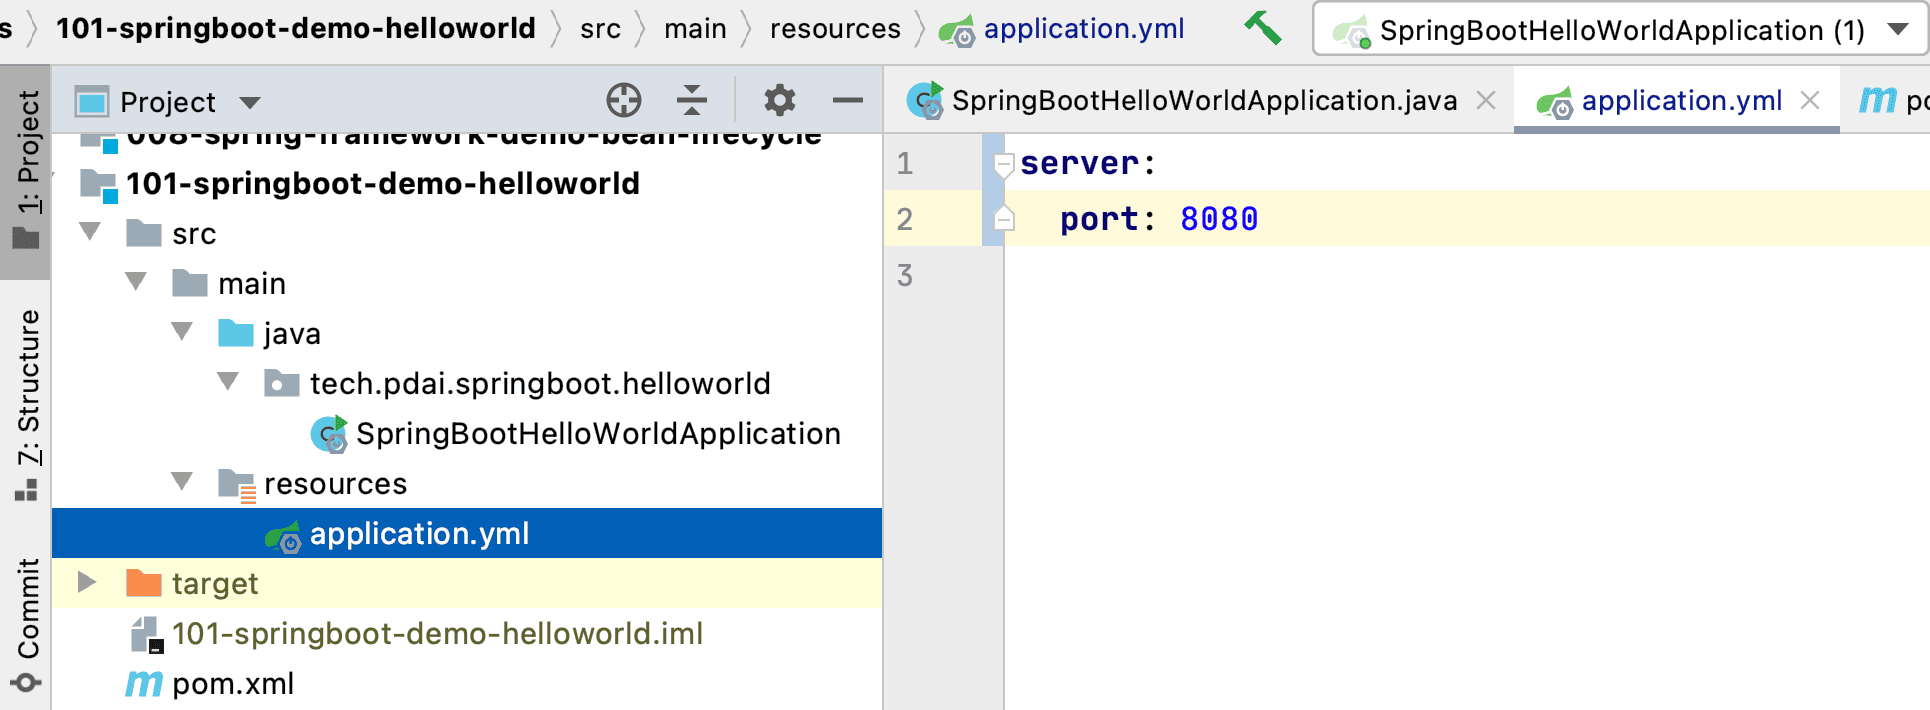Screen dimensions: 1930x710
Task: Click the green hammer Build Project icon
Action: (1263, 28)
